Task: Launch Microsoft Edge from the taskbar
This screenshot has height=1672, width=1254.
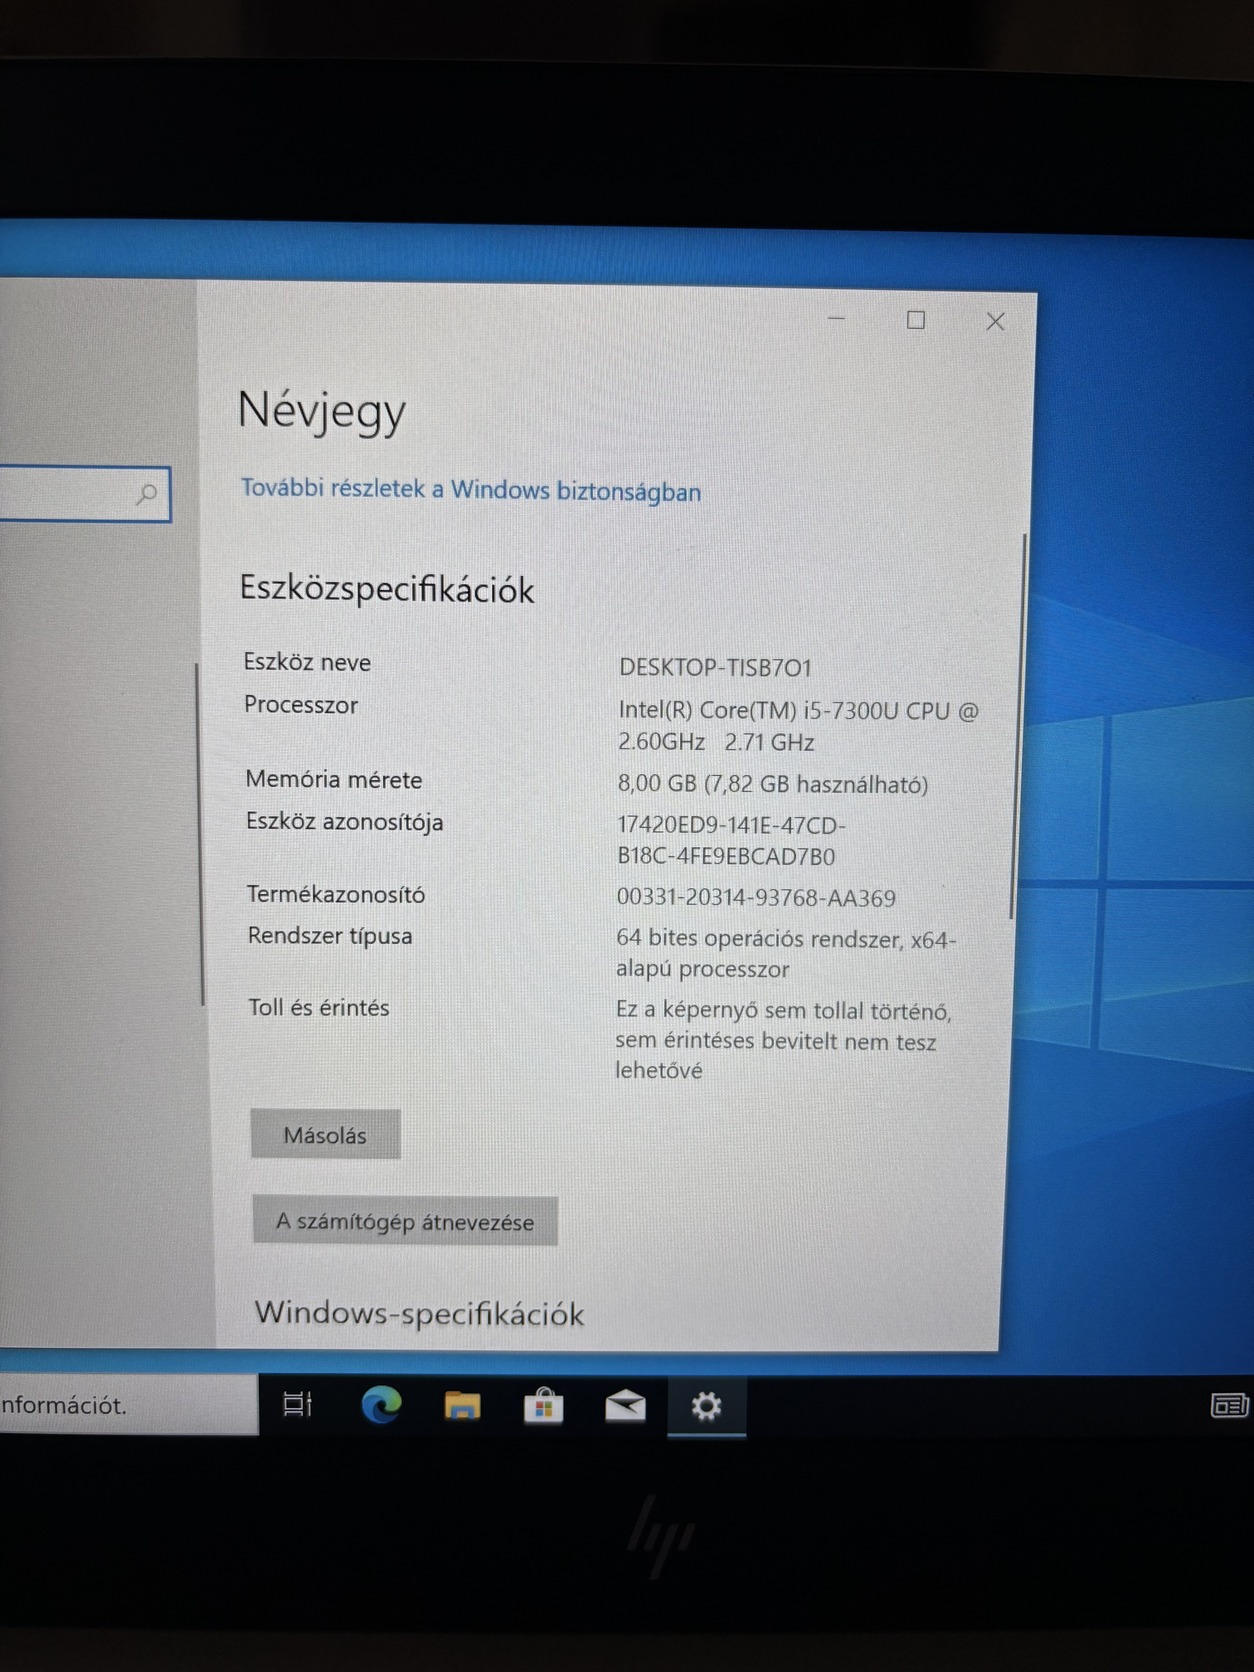Action: click(381, 1405)
